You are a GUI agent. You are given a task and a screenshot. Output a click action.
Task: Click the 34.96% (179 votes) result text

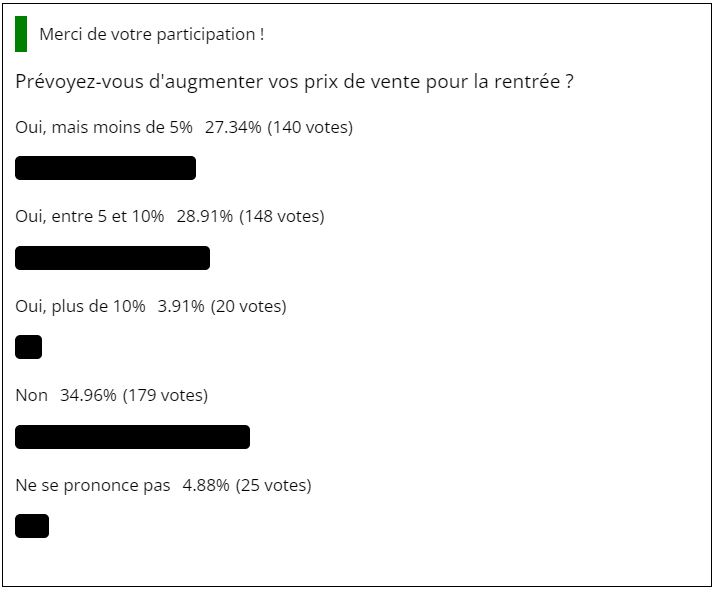pyautogui.click(x=134, y=395)
